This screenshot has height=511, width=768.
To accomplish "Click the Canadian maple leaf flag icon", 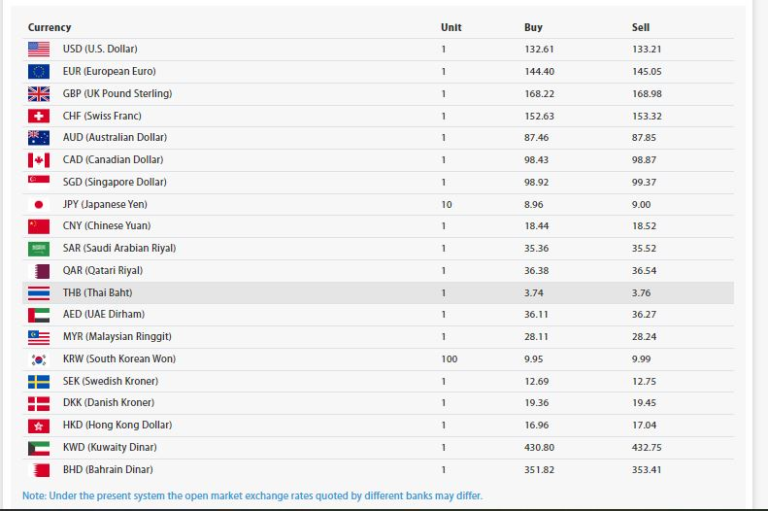I will 39,160.
